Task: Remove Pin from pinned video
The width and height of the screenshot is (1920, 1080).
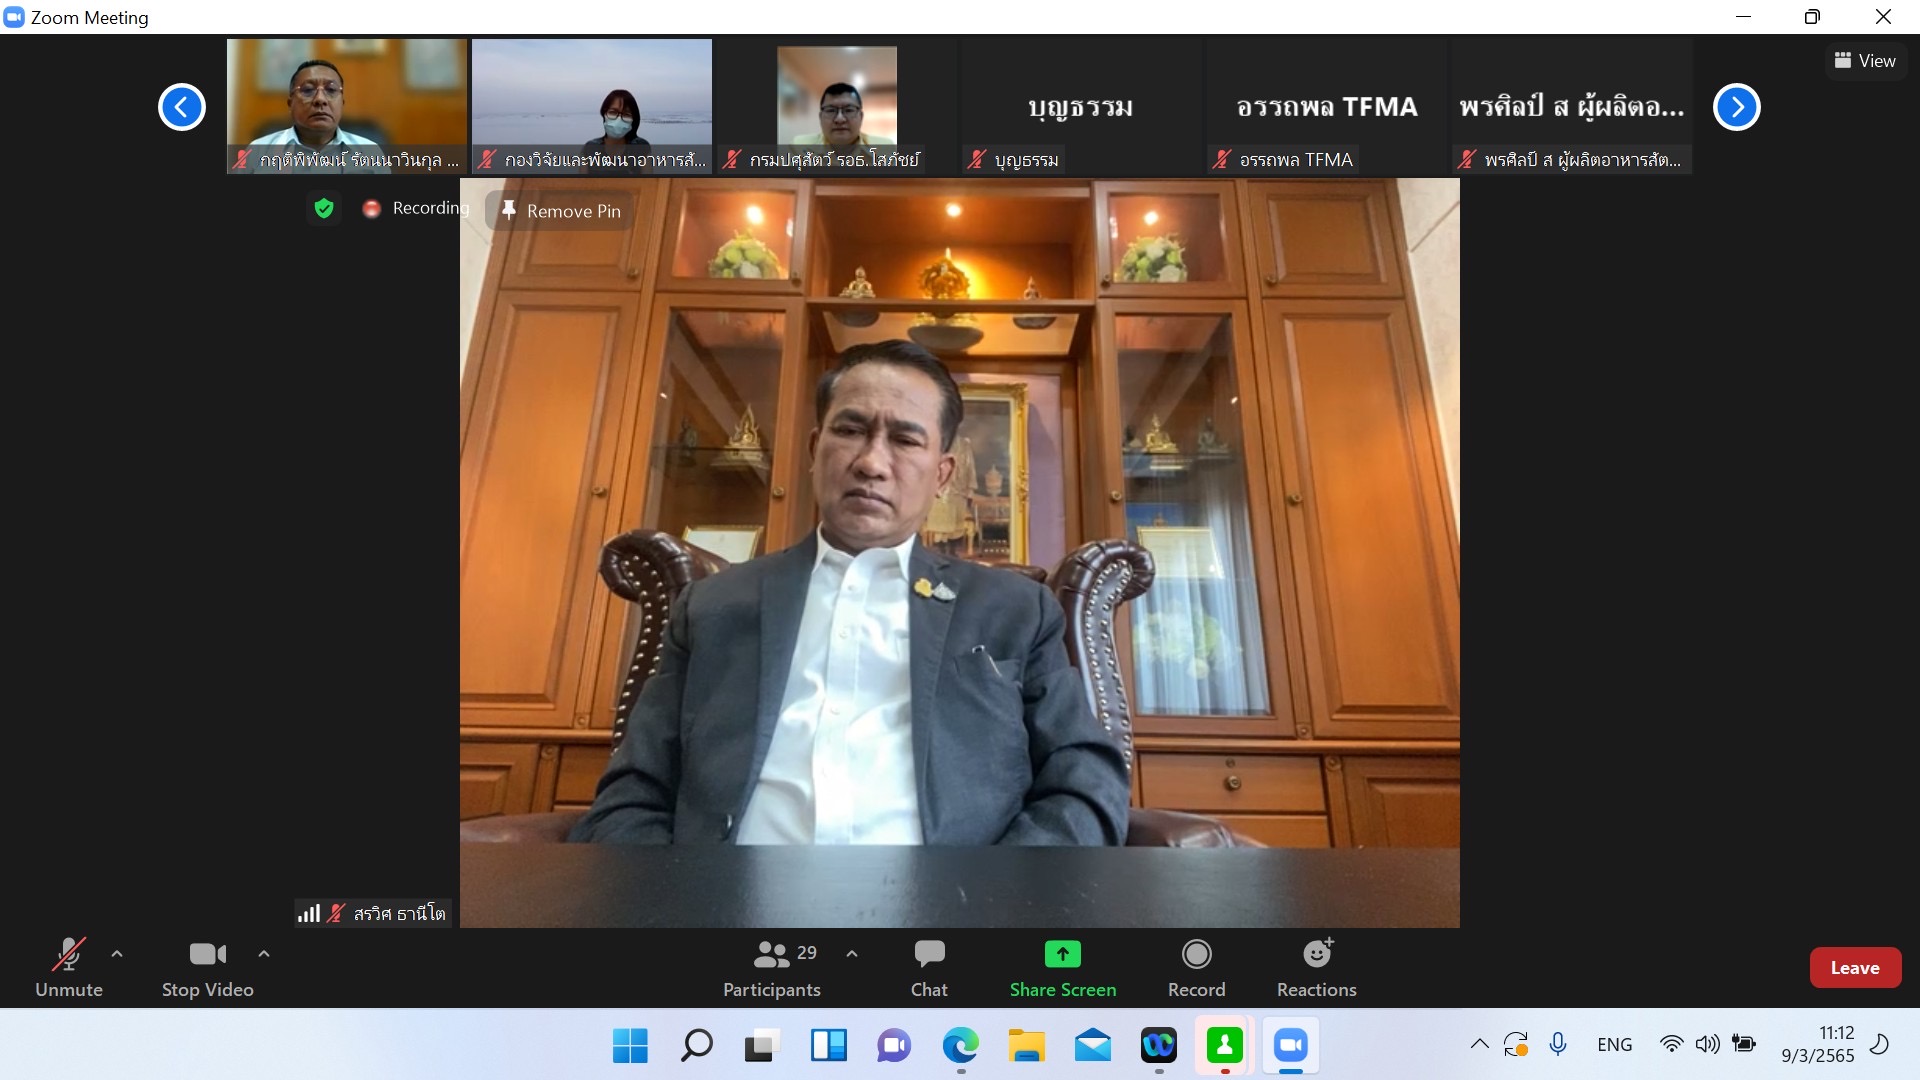Action: pos(561,211)
